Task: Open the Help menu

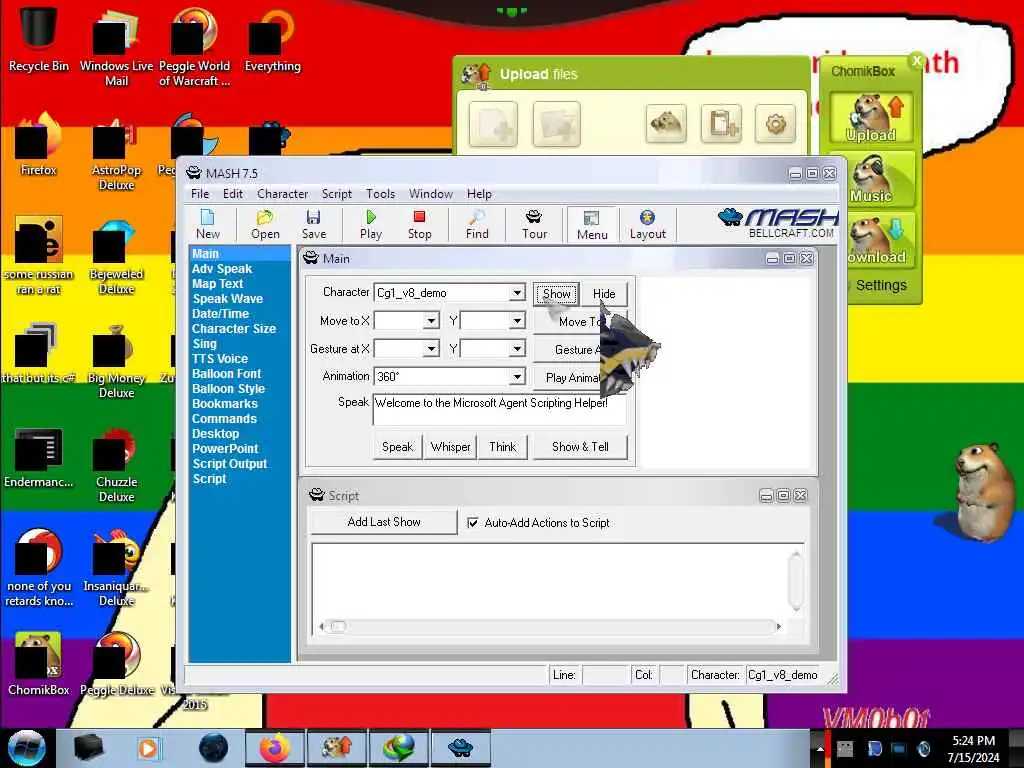Action: click(x=479, y=194)
